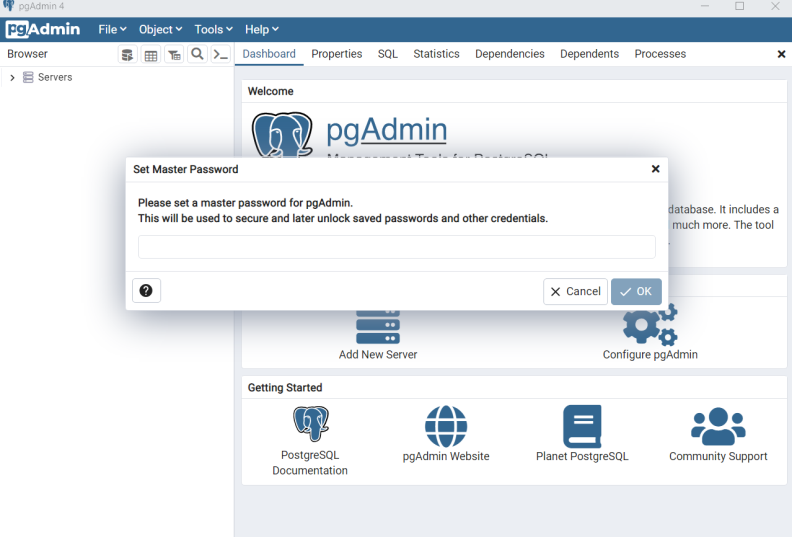Open the Help menu dropdown
This screenshot has height=537, width=792.
pos(262,29)
